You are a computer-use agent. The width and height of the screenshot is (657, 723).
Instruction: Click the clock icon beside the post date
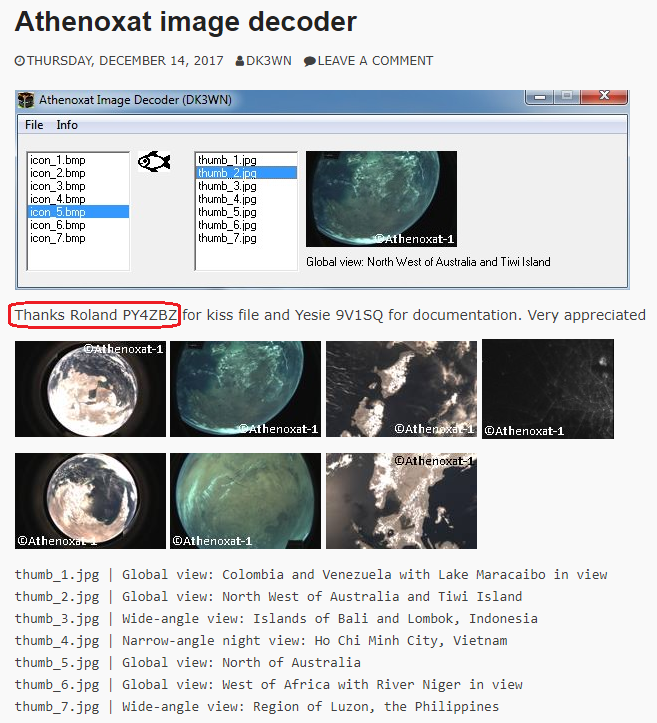20,61
